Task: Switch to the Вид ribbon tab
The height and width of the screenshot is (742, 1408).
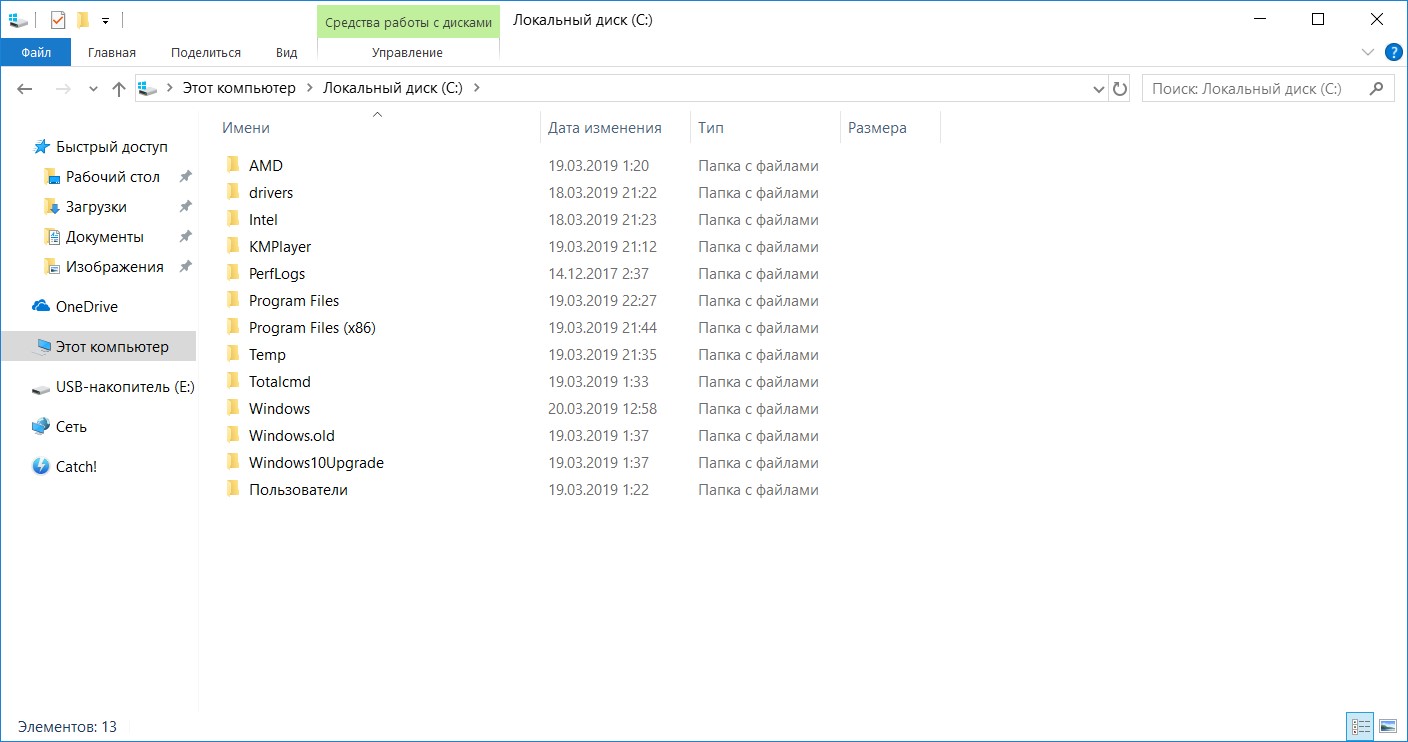Action: coord(287,52)
